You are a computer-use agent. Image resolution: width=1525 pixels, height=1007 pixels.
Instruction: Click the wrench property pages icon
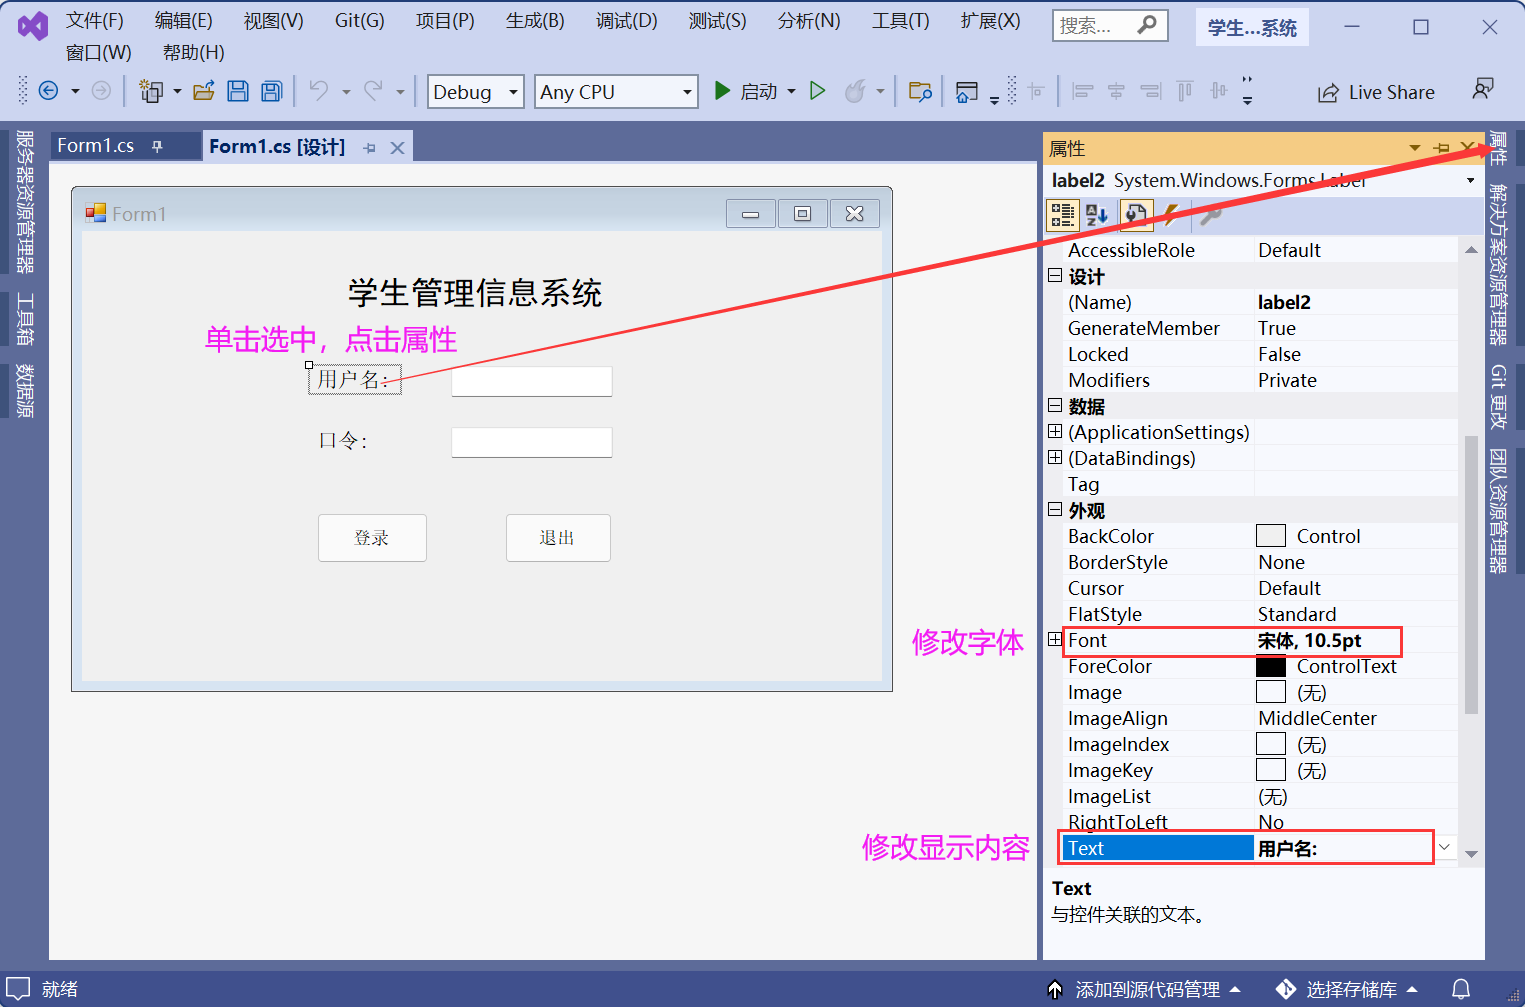1210,214
